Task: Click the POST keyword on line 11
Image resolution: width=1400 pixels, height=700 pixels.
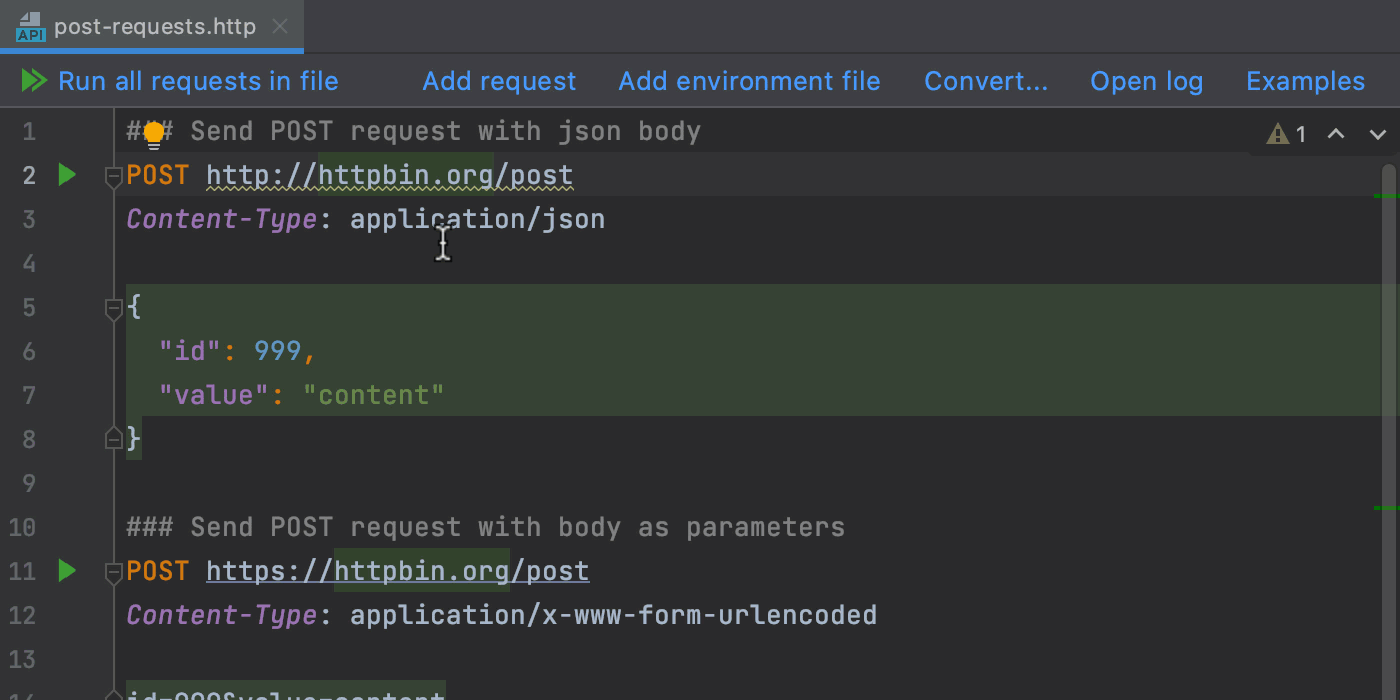Action: coord(158,572)
